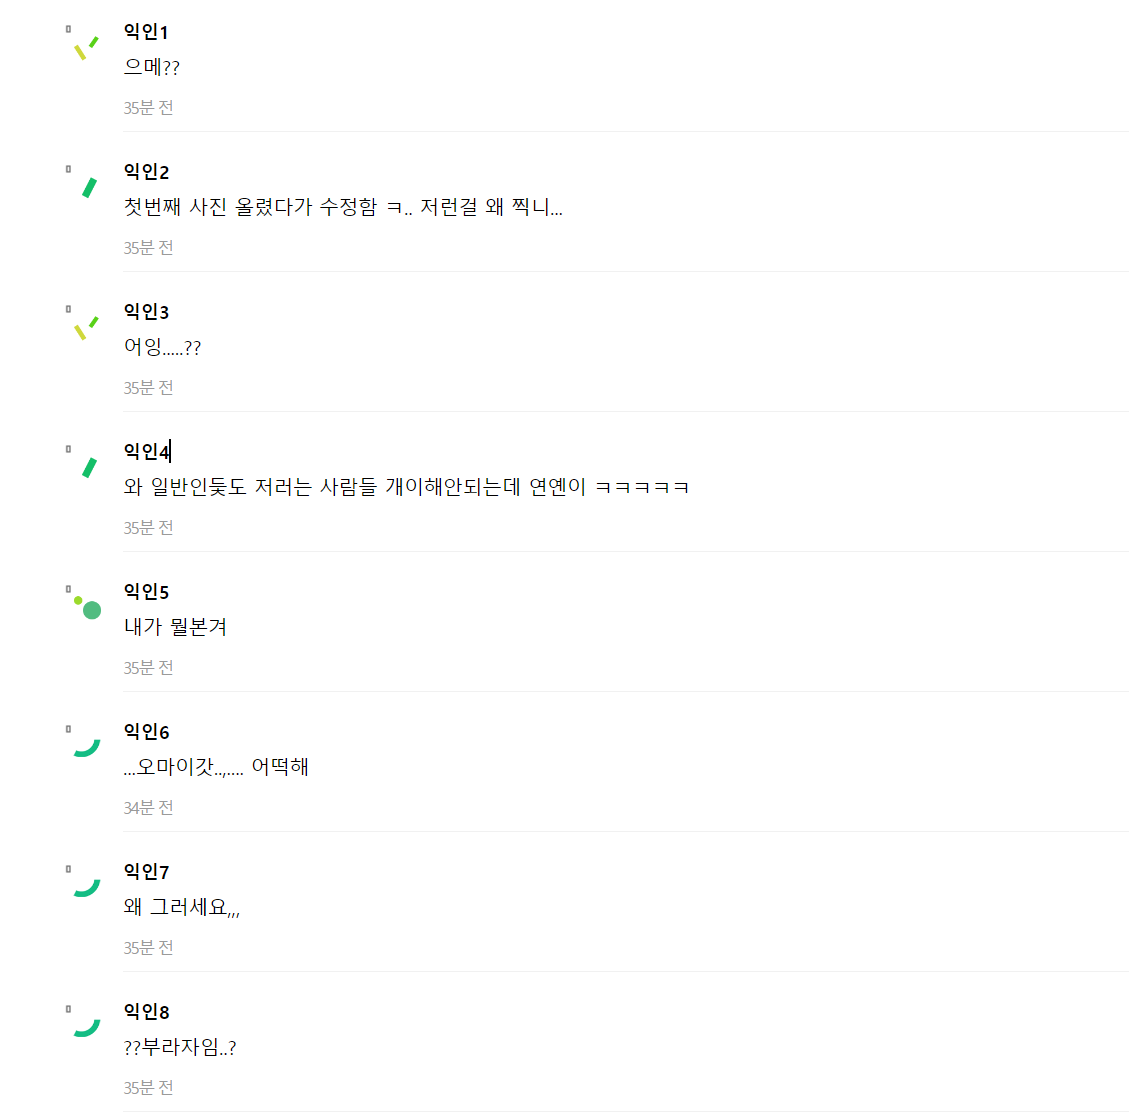Click the comment text "으메??"
This screenshot has height=1116, width=1129.
pos(152,68)
